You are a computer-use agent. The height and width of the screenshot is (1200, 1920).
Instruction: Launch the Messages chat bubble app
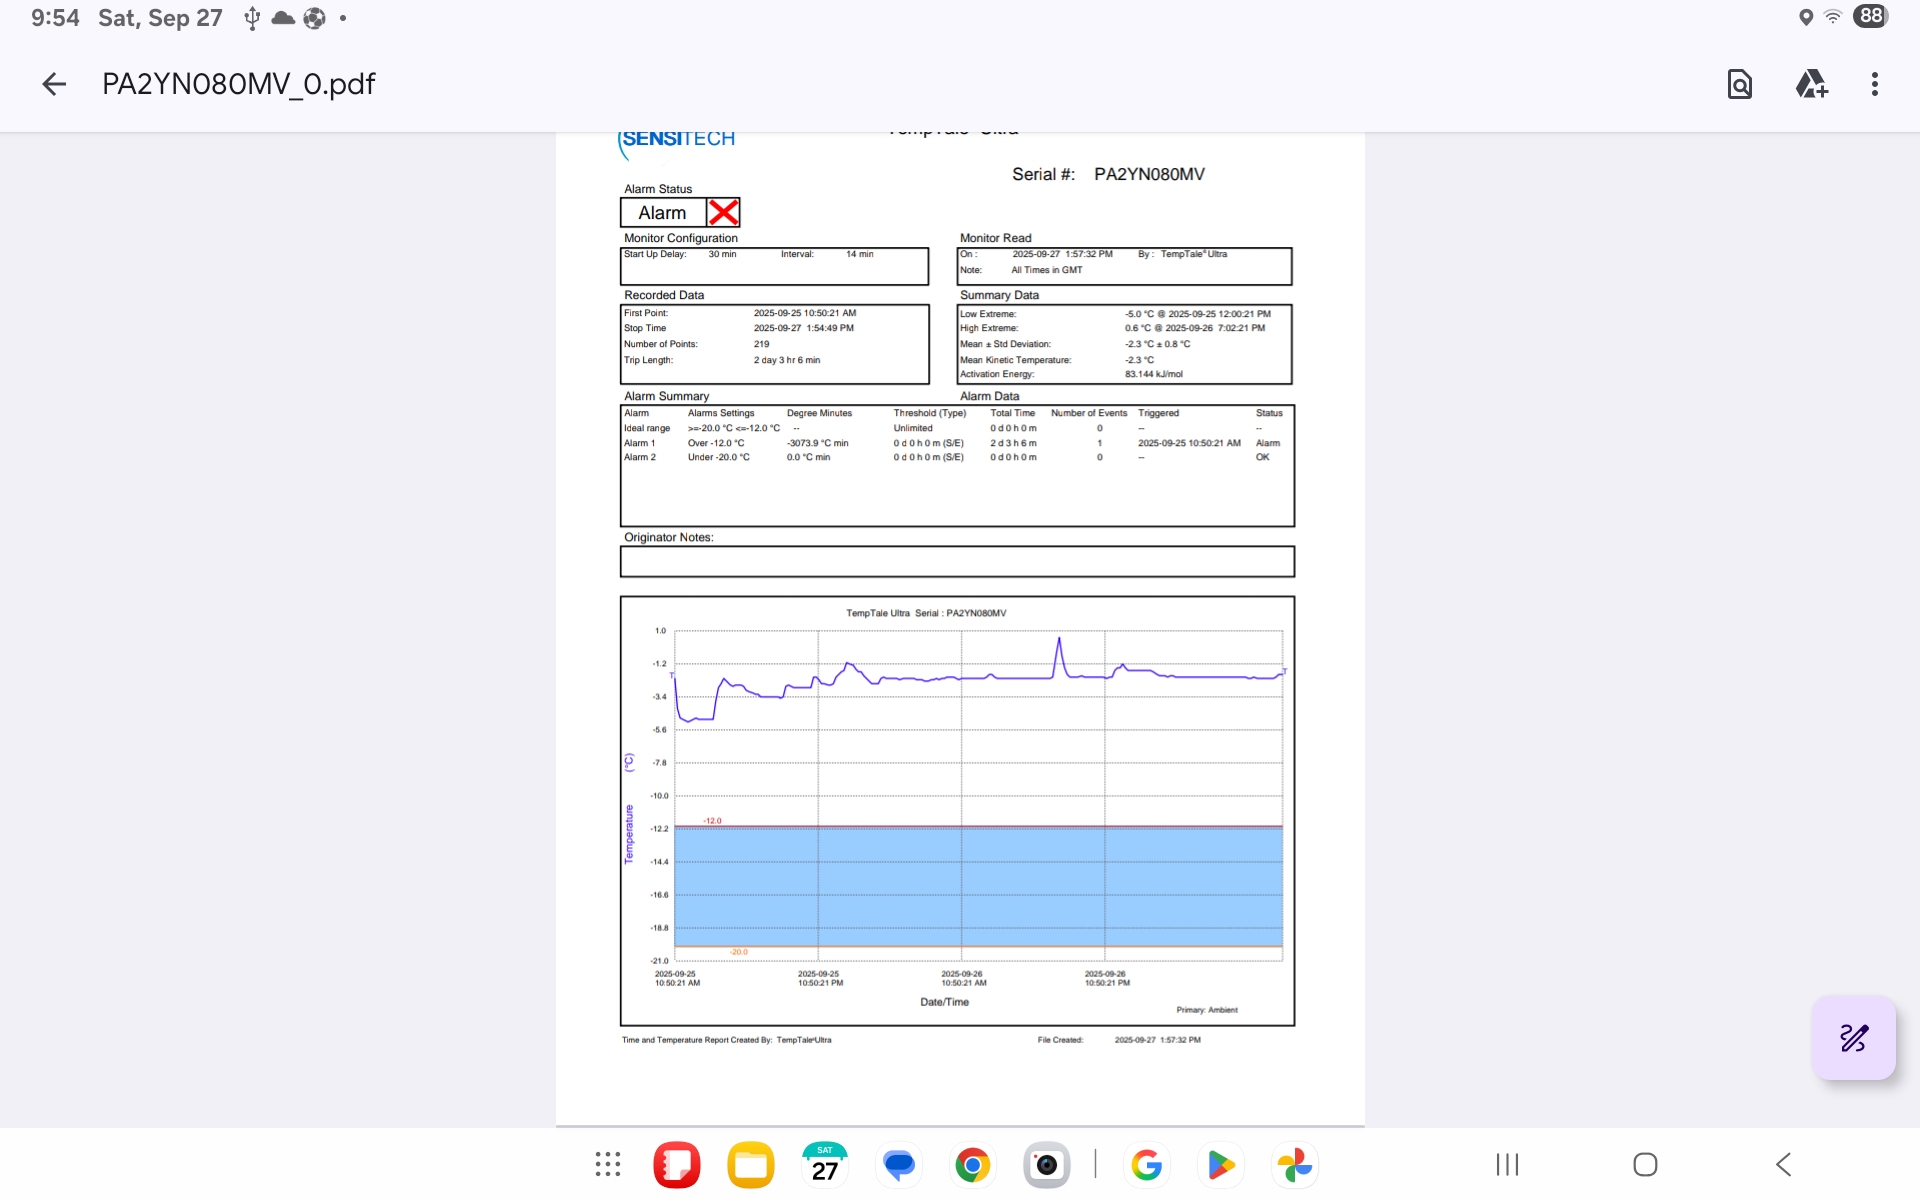point(898,1164)
